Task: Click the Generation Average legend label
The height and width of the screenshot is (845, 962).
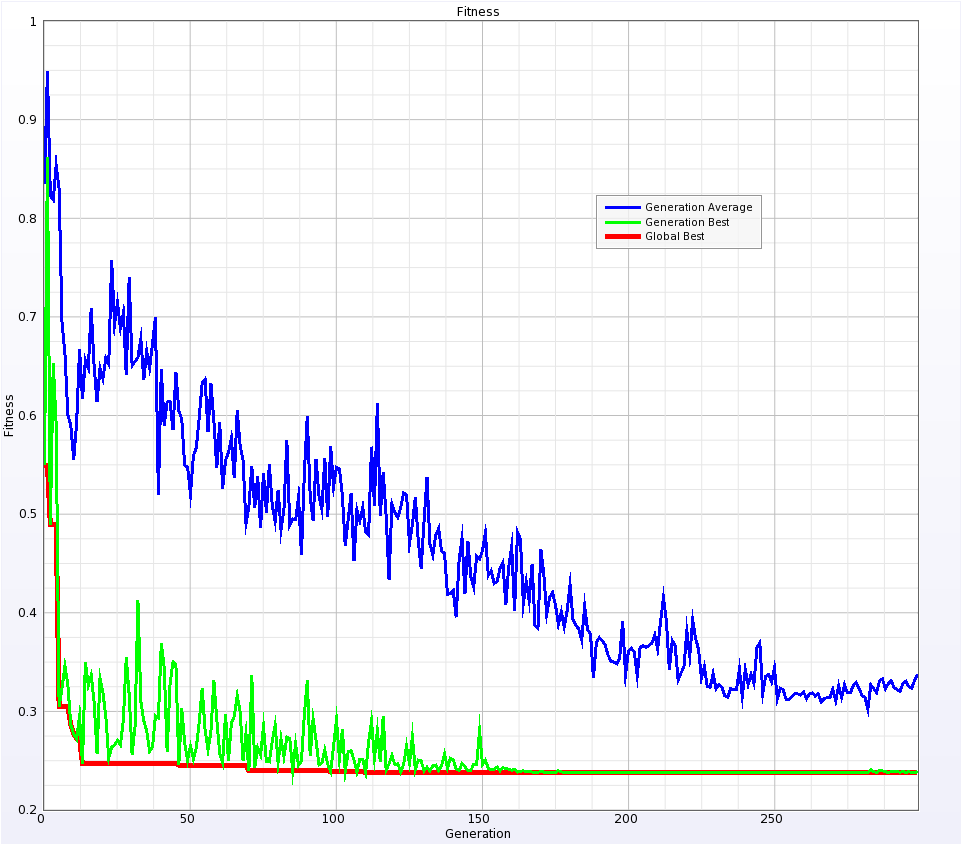Action: pyautogui.click(x=698, y=207)
